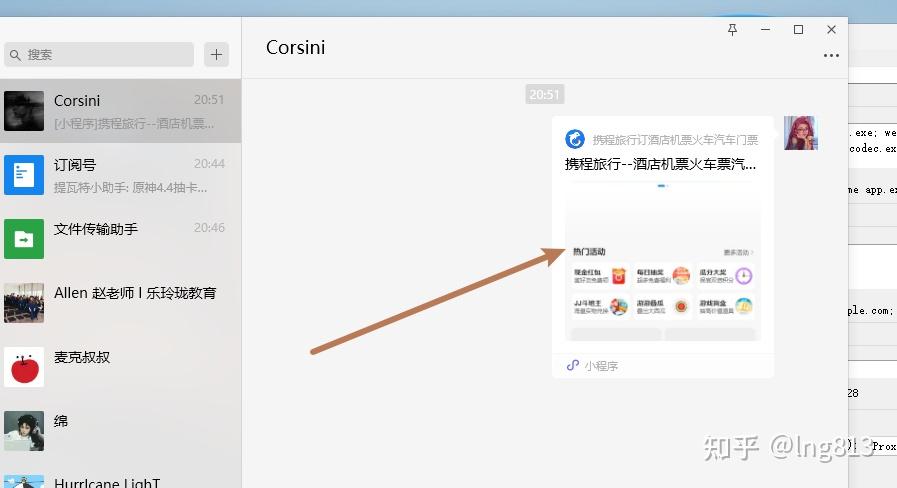This screenshot has width=897, height=488.
Task: Click the sender avatar beside the message
Action: point(801,133)
